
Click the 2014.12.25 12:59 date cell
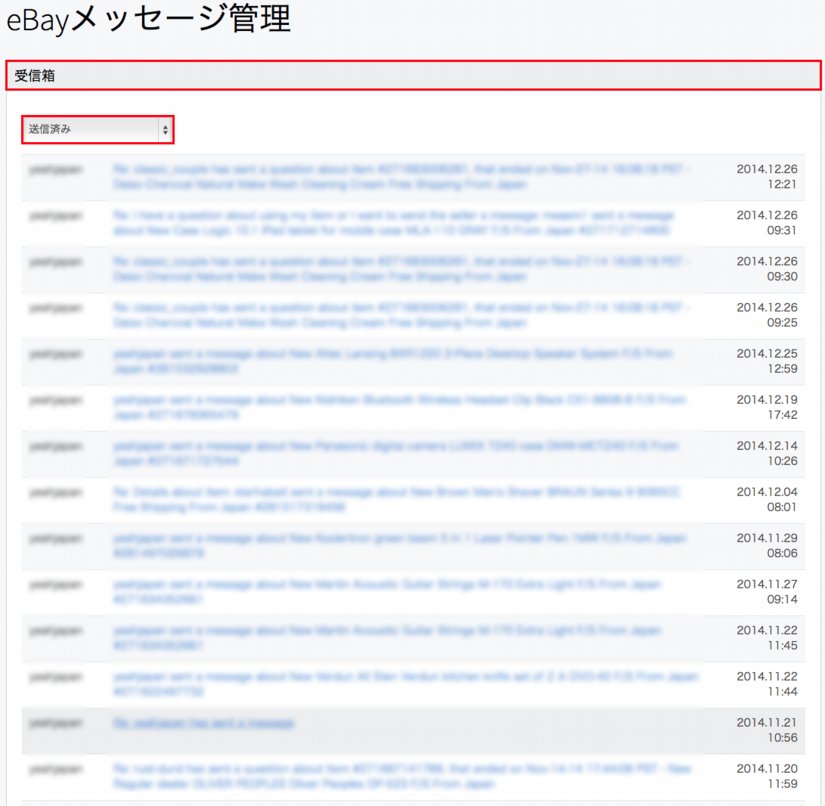[x=766, y=361]
